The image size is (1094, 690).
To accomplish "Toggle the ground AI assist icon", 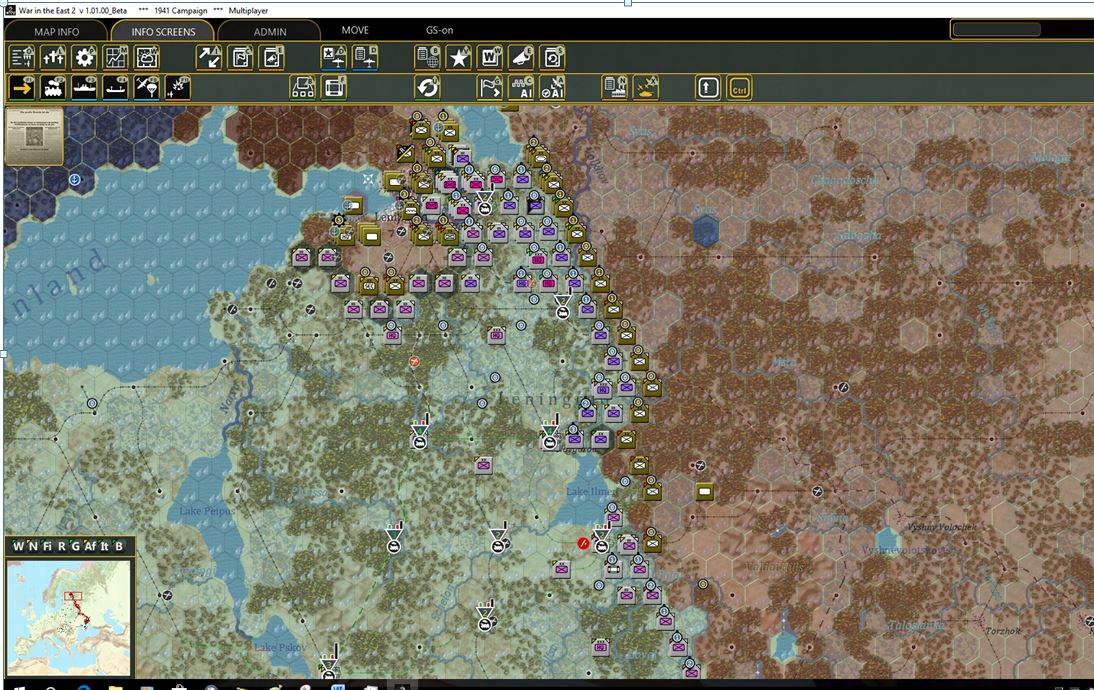I will (521, 88).
